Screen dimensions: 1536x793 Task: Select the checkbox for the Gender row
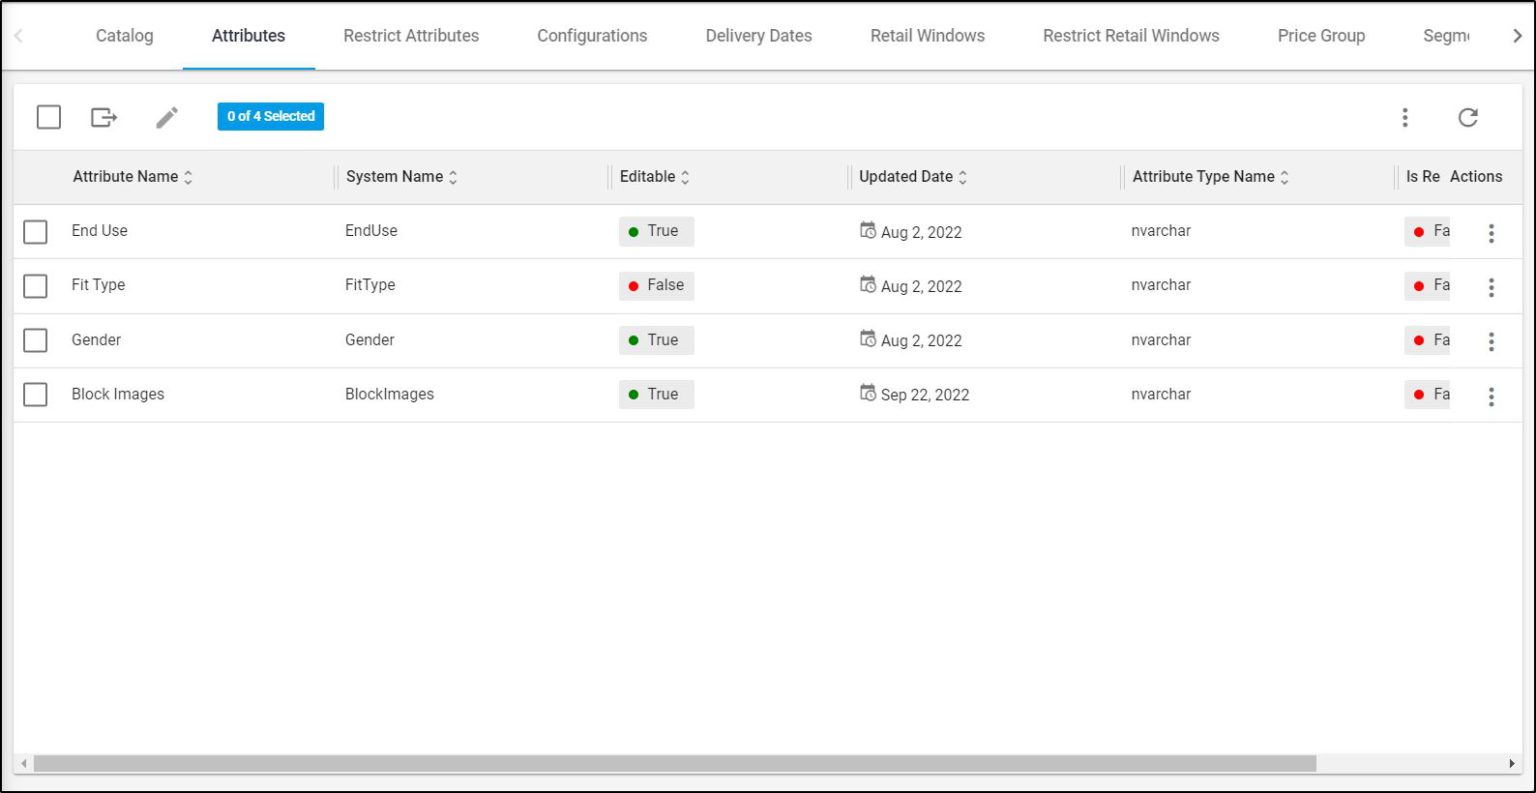click(x=35, y=340)
